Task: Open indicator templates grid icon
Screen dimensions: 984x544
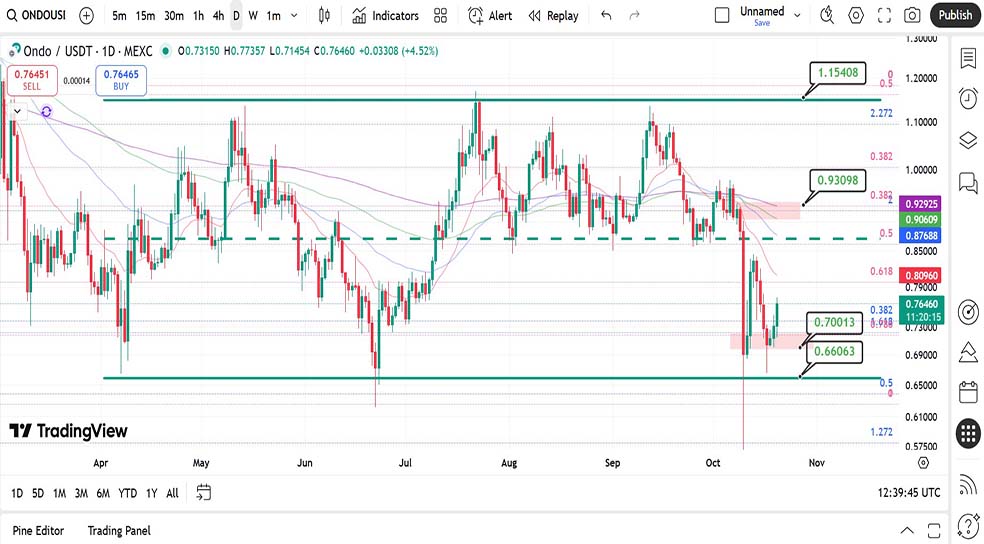Action: click(x=441, y=15)
